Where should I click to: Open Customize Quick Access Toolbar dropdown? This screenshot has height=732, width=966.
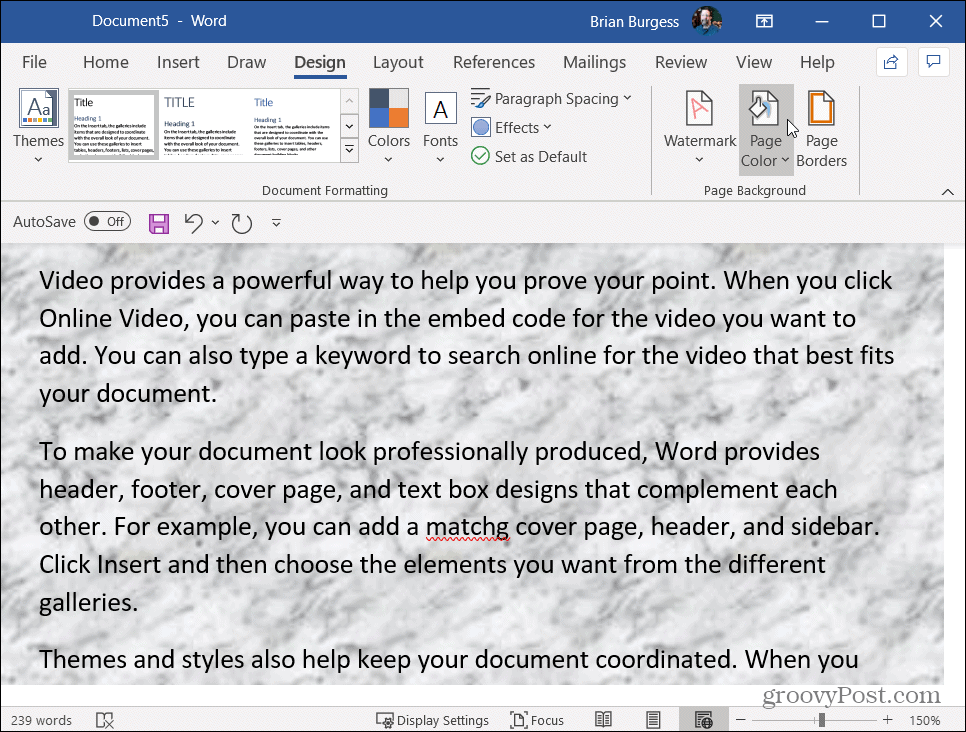tap(276, 223)
